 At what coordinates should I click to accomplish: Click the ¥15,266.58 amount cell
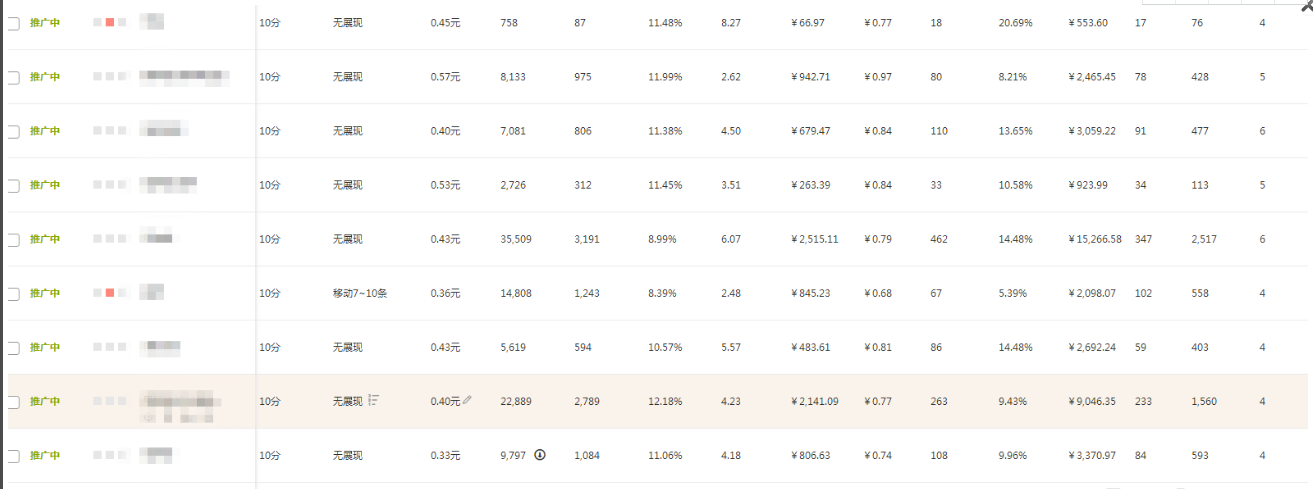[1095, 239]
